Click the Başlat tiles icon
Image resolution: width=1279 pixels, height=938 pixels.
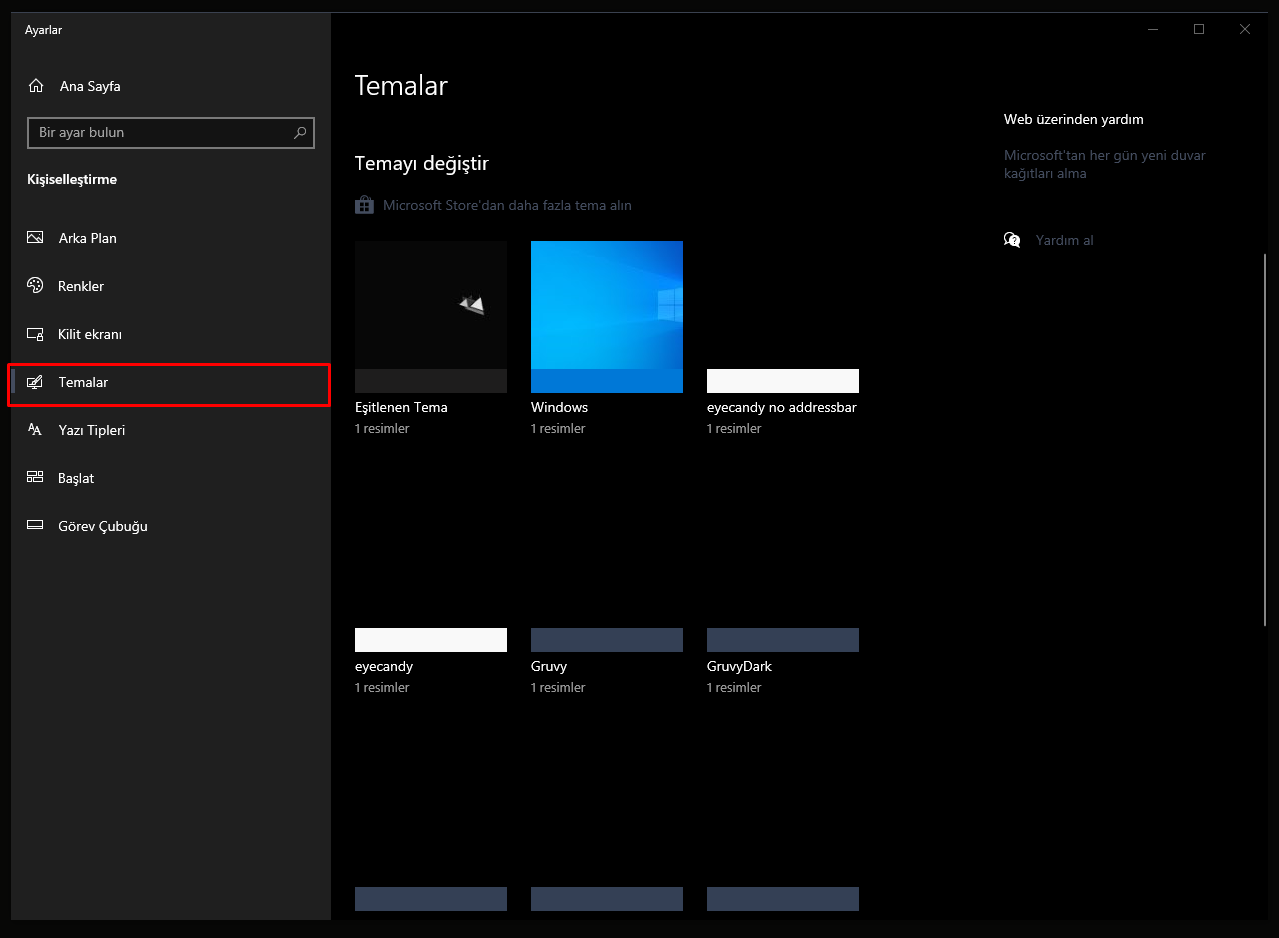pyautogui.click(x=36, y=478)
